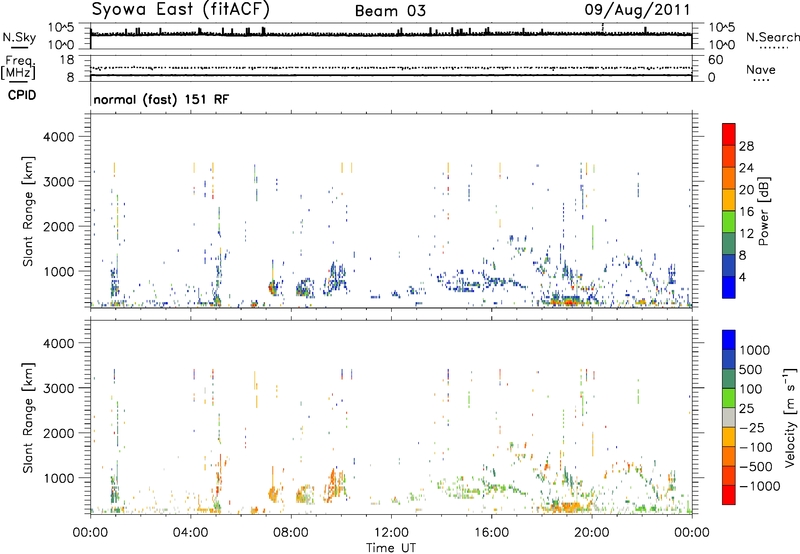Click the '4000' tick in power panel
The height and width of the screenshot is (554, 800).
pyautogui.click(x=59, y=137)
